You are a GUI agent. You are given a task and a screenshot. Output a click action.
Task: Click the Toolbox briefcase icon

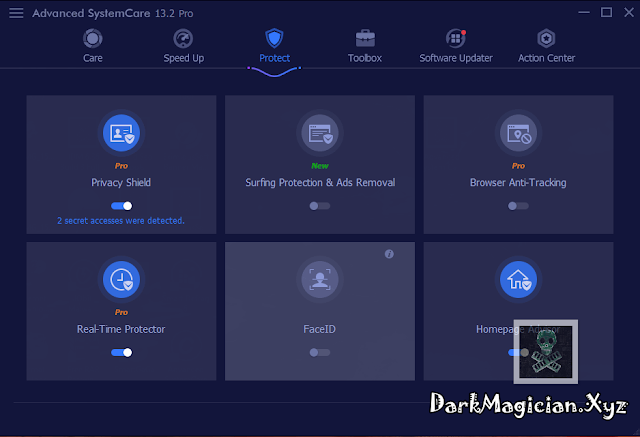[365, 38]
